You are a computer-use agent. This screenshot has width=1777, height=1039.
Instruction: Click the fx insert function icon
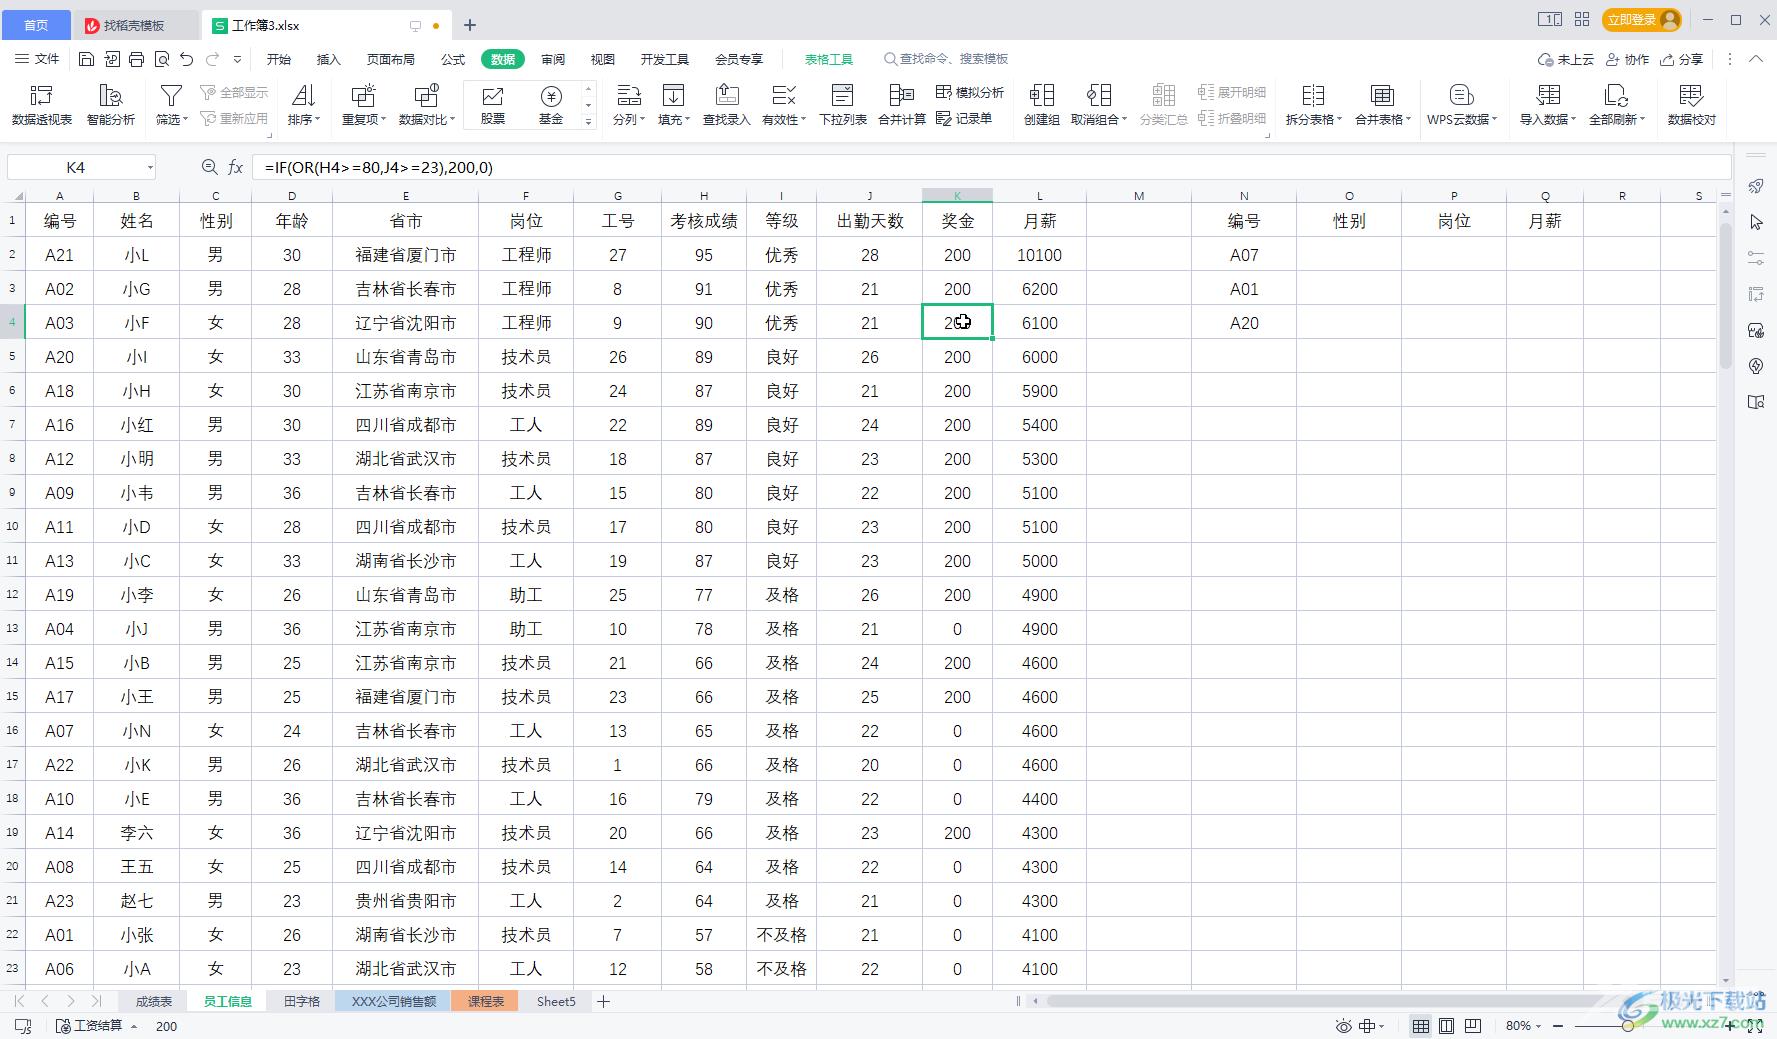click(236, 167)
